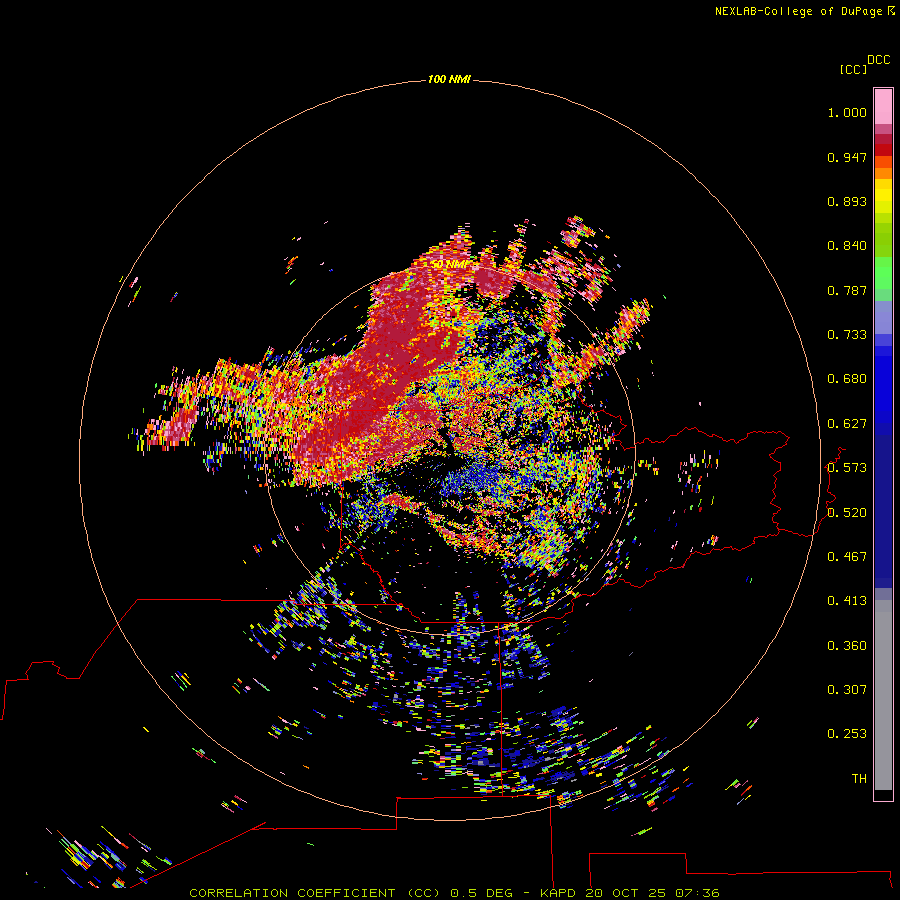Click the 0.733 legend value
Viewport: 900px width, 900px height.
pyautogui.click(x=847, y=335)
